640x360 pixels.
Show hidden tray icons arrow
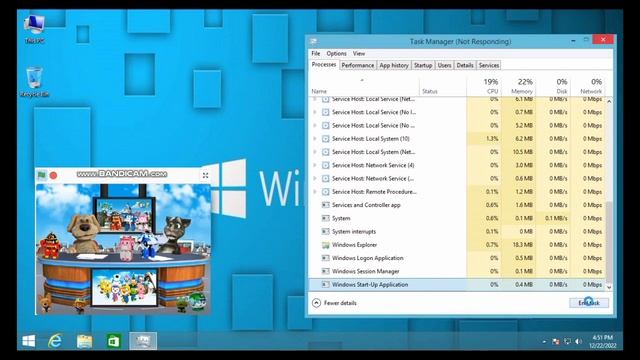[544, 342]
